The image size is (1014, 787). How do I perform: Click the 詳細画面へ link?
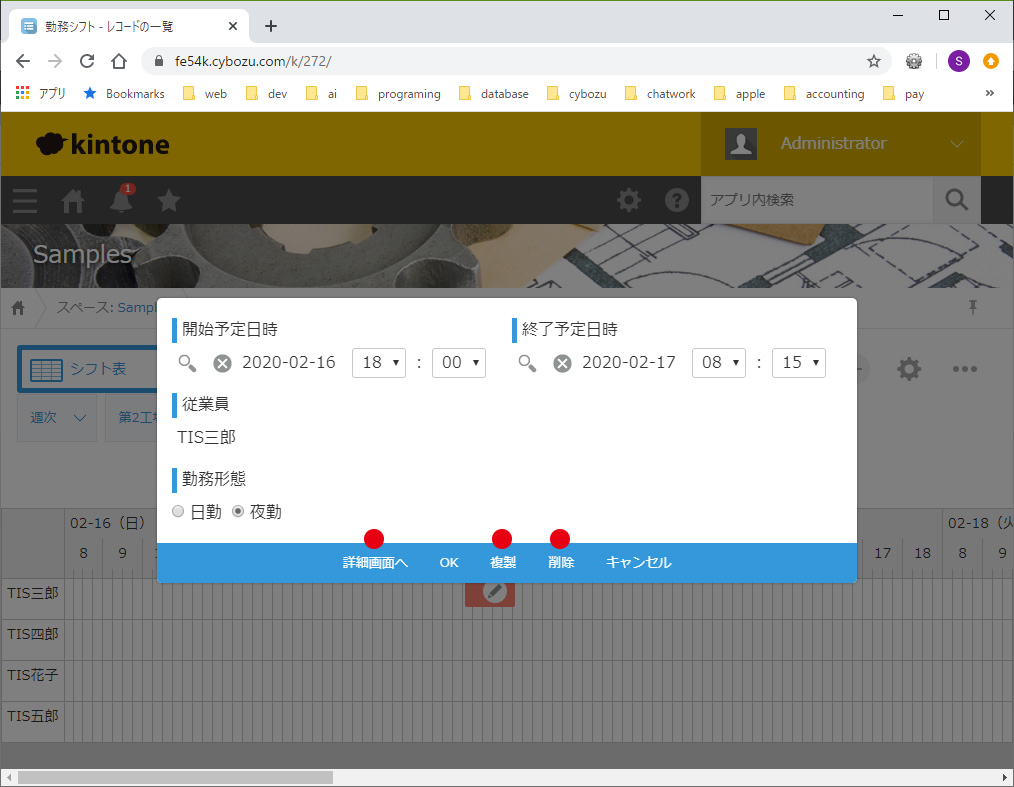coord(375,563)
